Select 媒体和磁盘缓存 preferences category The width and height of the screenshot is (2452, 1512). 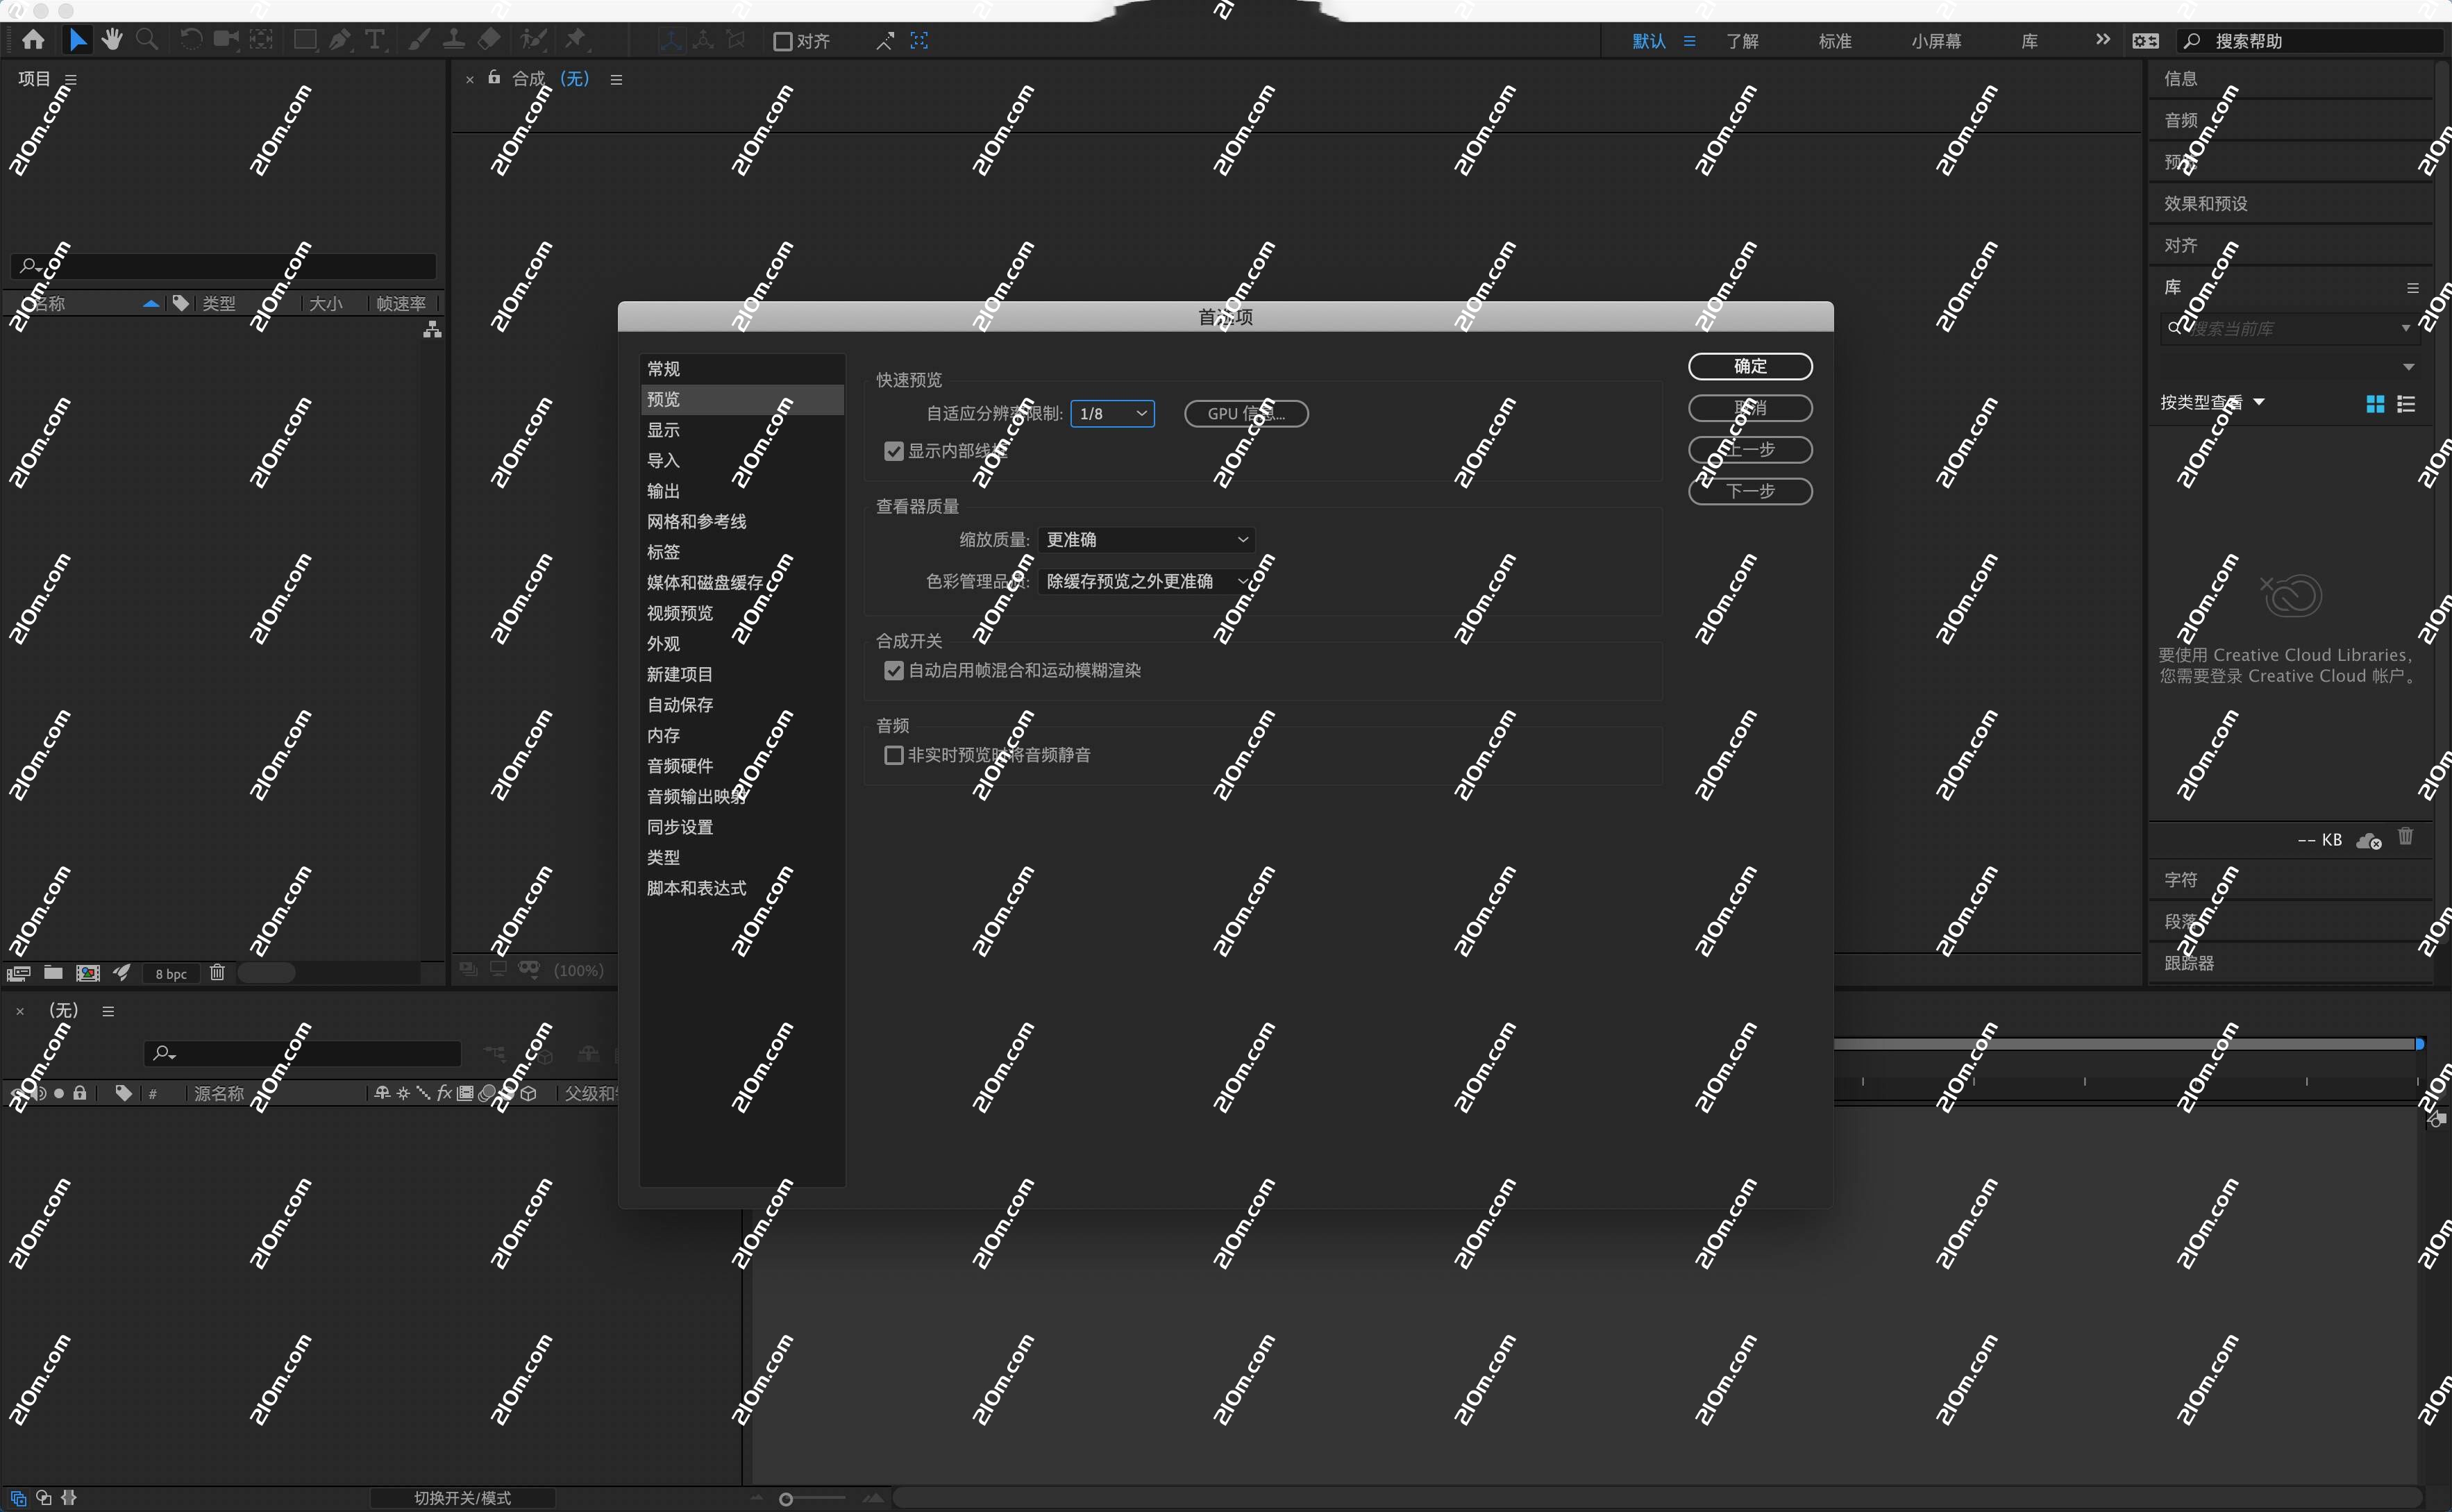coord(742,583)
